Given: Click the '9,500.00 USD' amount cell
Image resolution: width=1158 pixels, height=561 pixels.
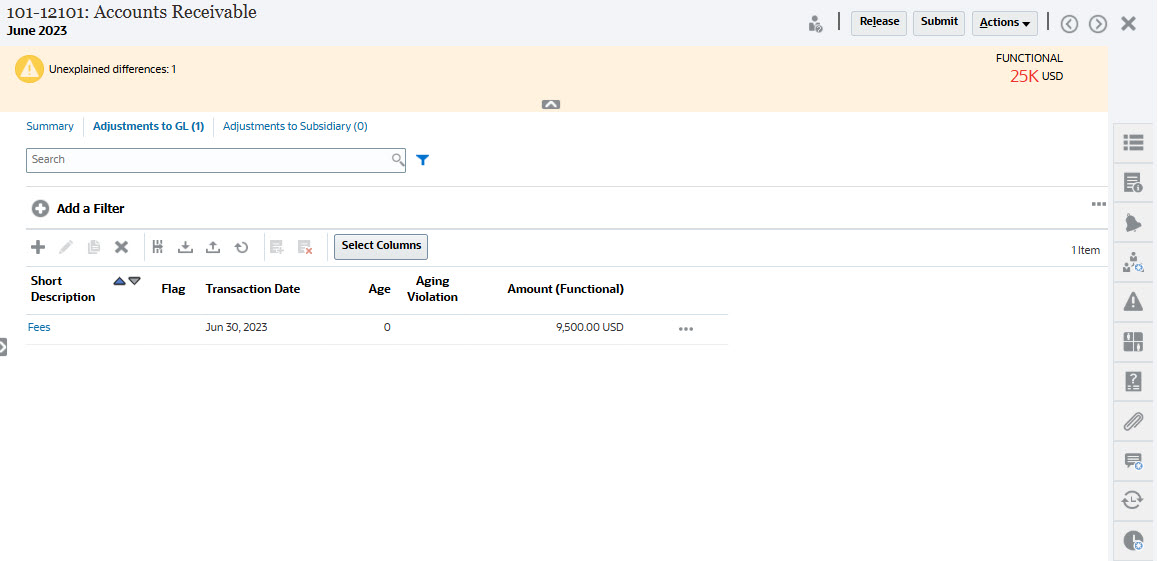Looking at the screenshot, I should (590, 327).
